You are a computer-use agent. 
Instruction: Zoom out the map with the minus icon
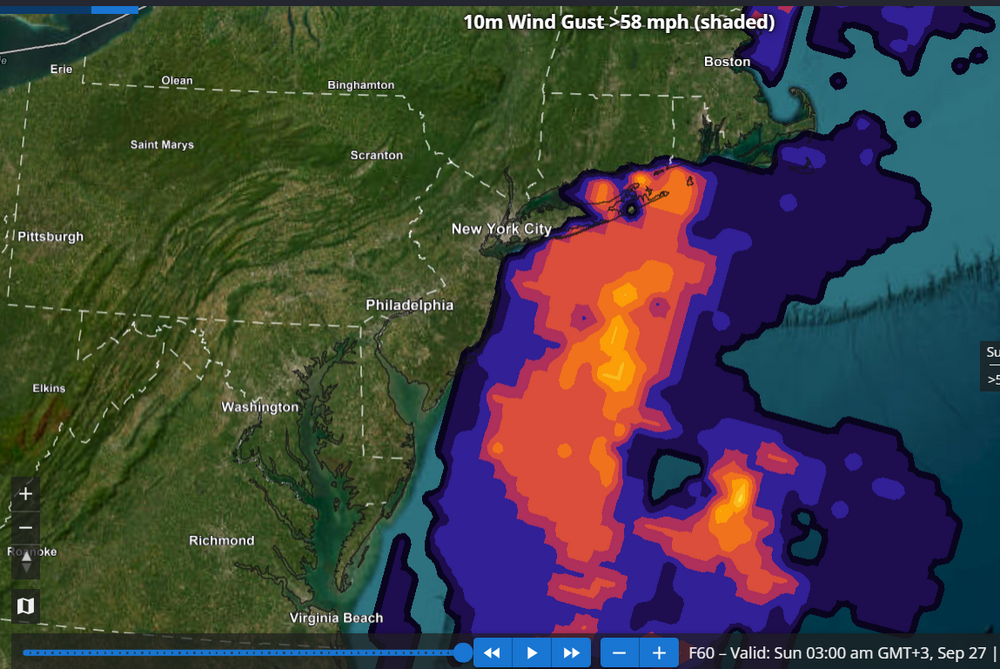point(26,527)
